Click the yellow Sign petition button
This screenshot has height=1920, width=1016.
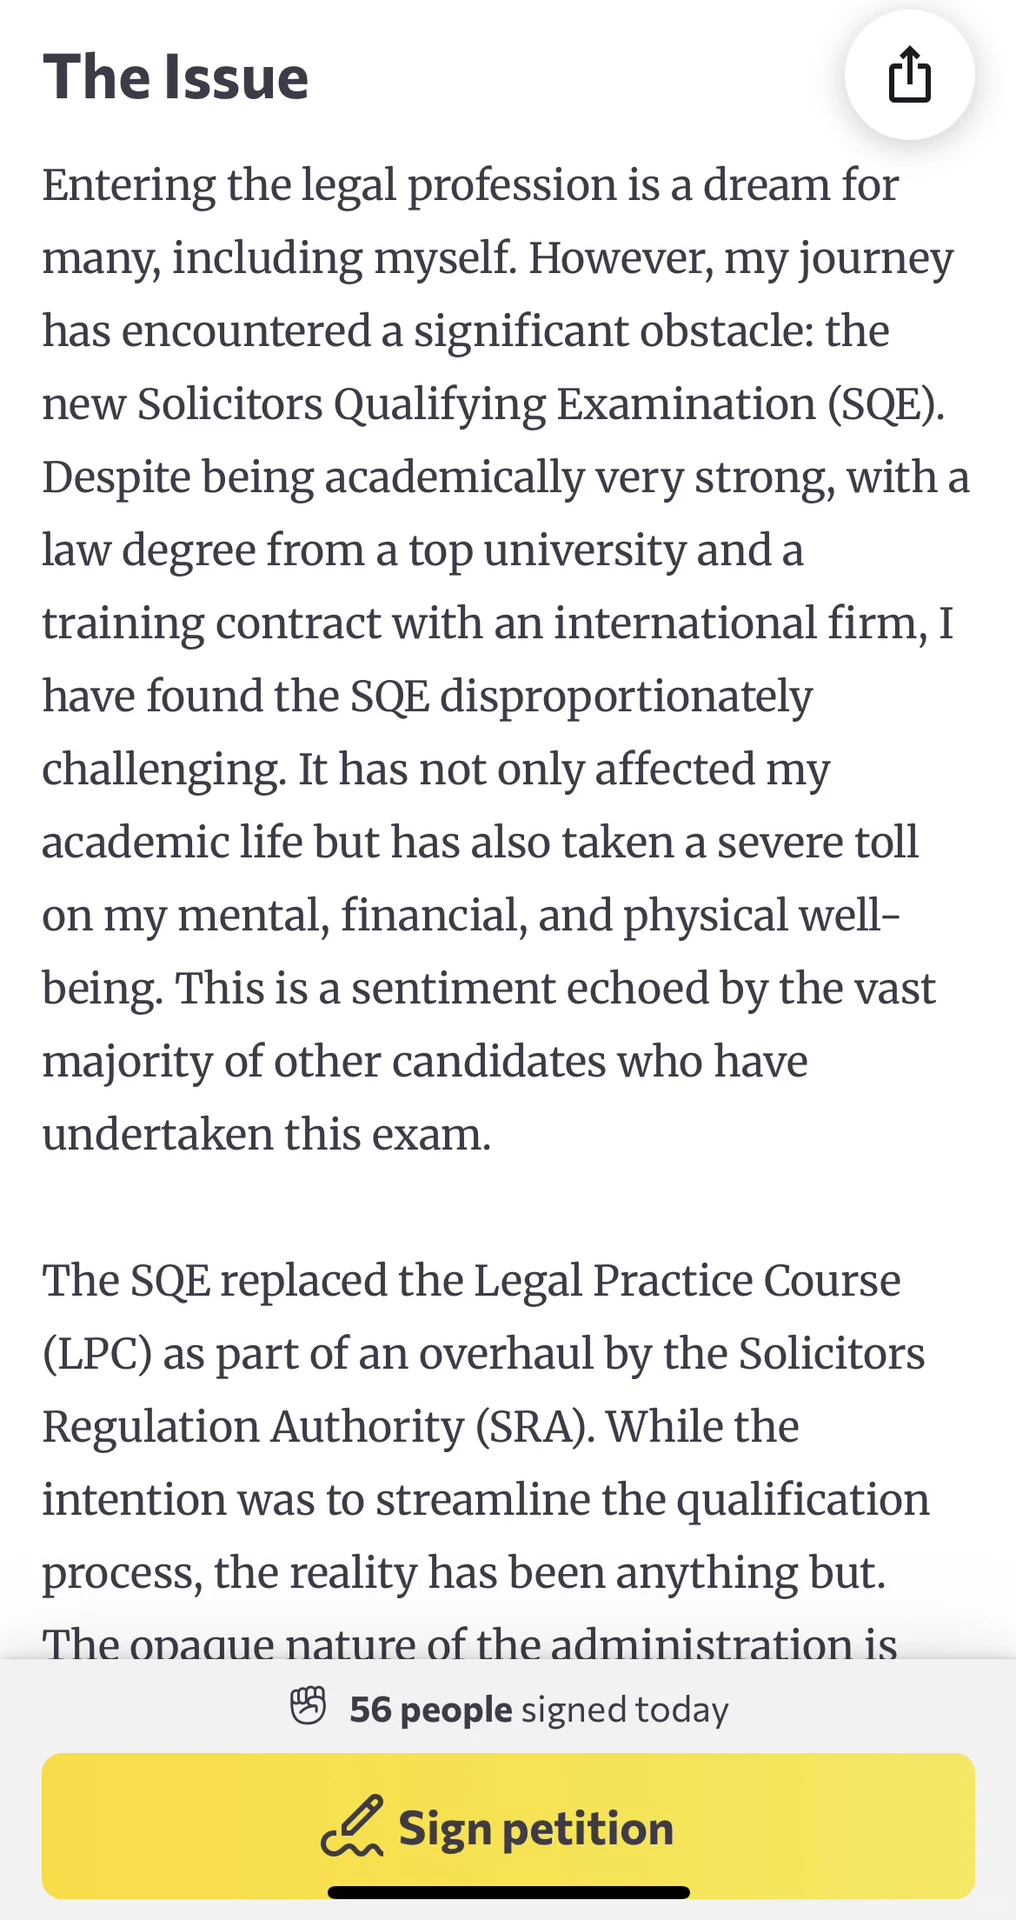508,1826
